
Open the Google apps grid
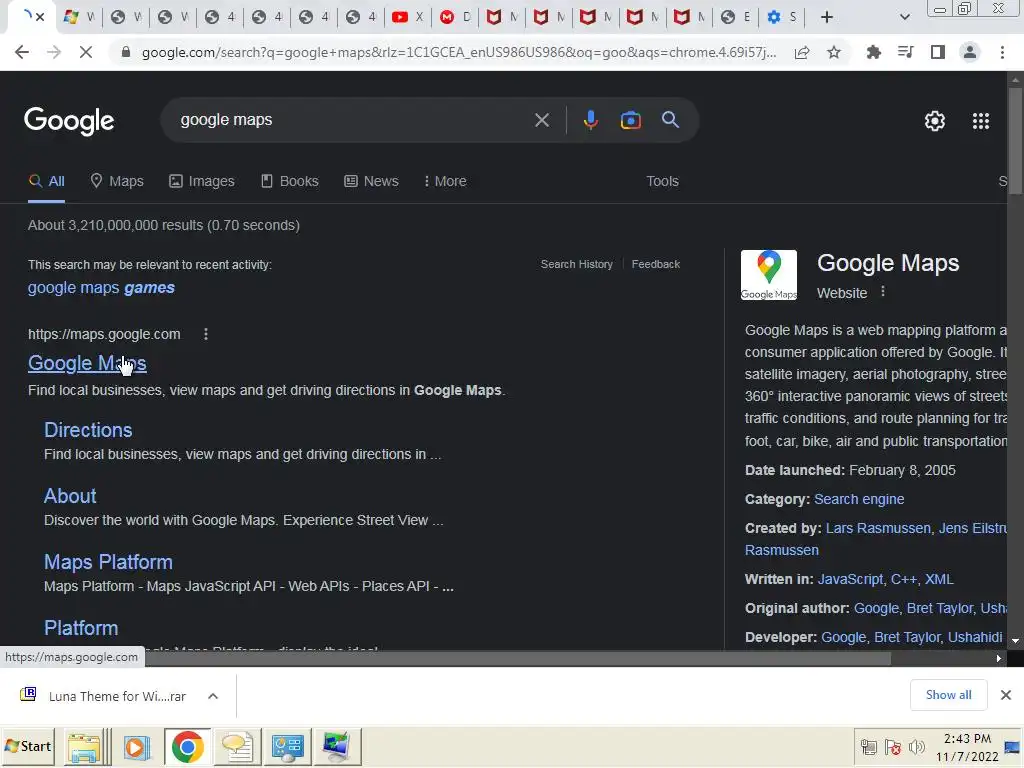click(x=981, y=121)
